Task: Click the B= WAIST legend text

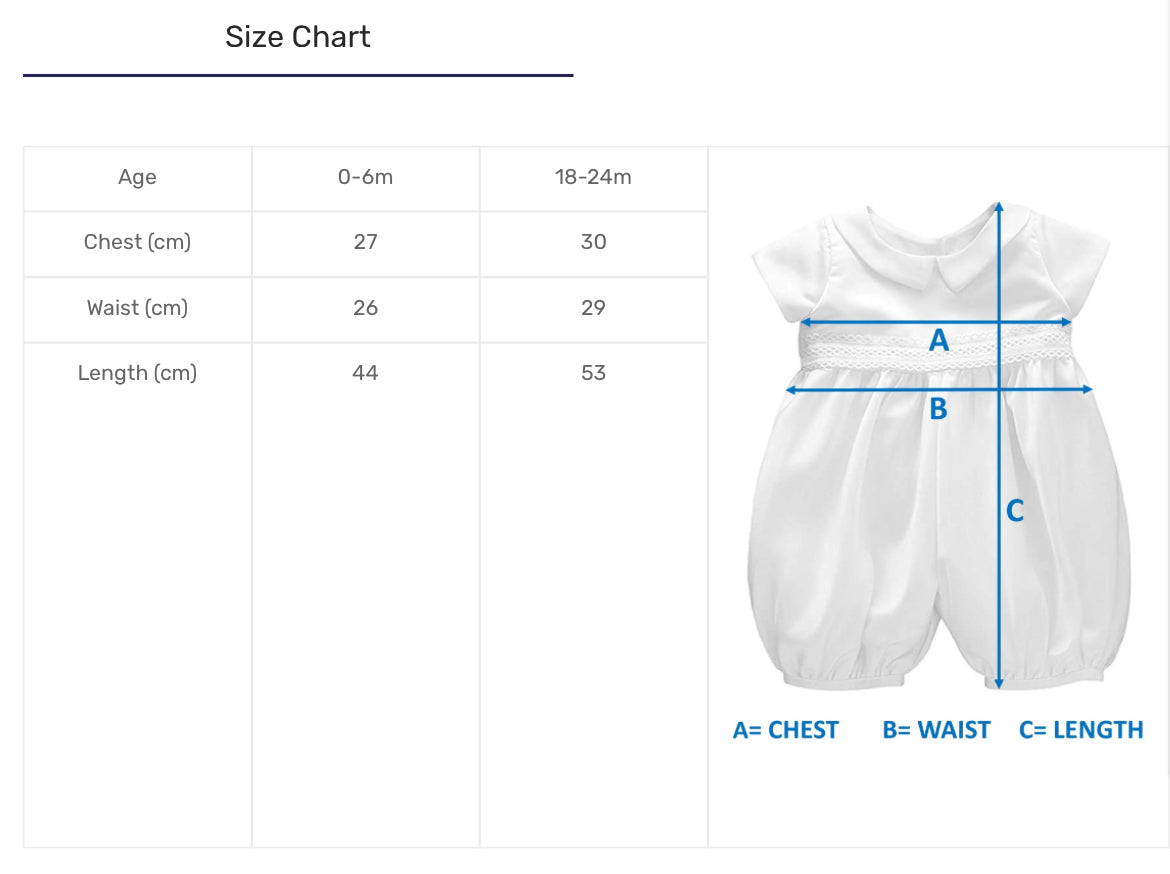Action: click(936, 730)
